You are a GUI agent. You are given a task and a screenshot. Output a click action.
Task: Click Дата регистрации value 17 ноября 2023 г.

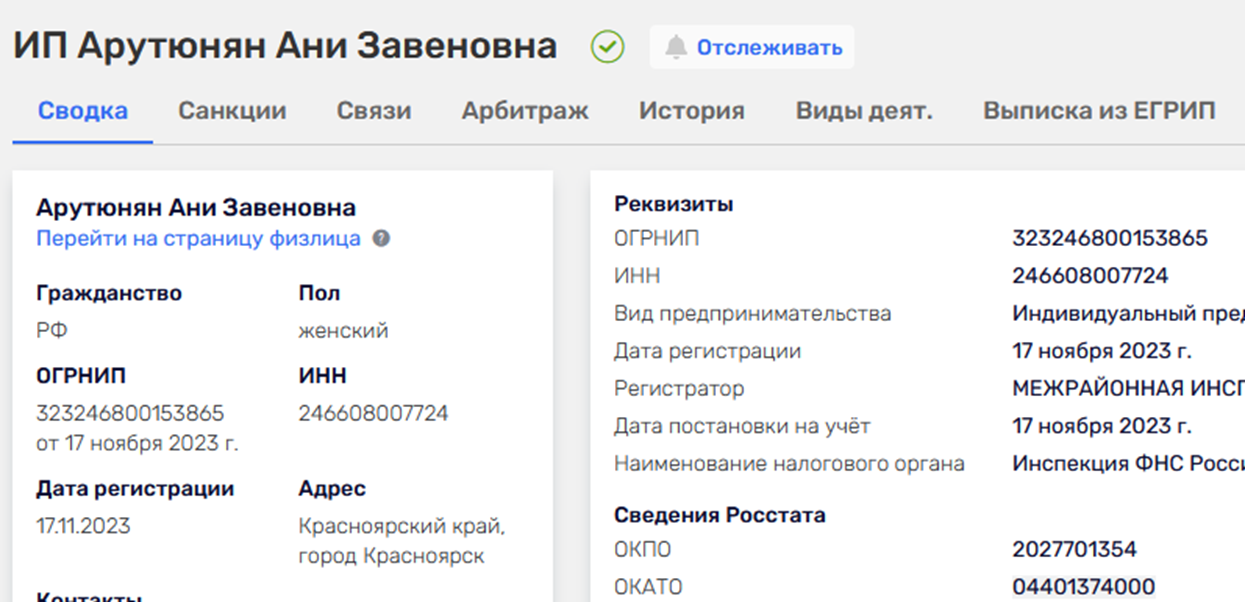1102,352
